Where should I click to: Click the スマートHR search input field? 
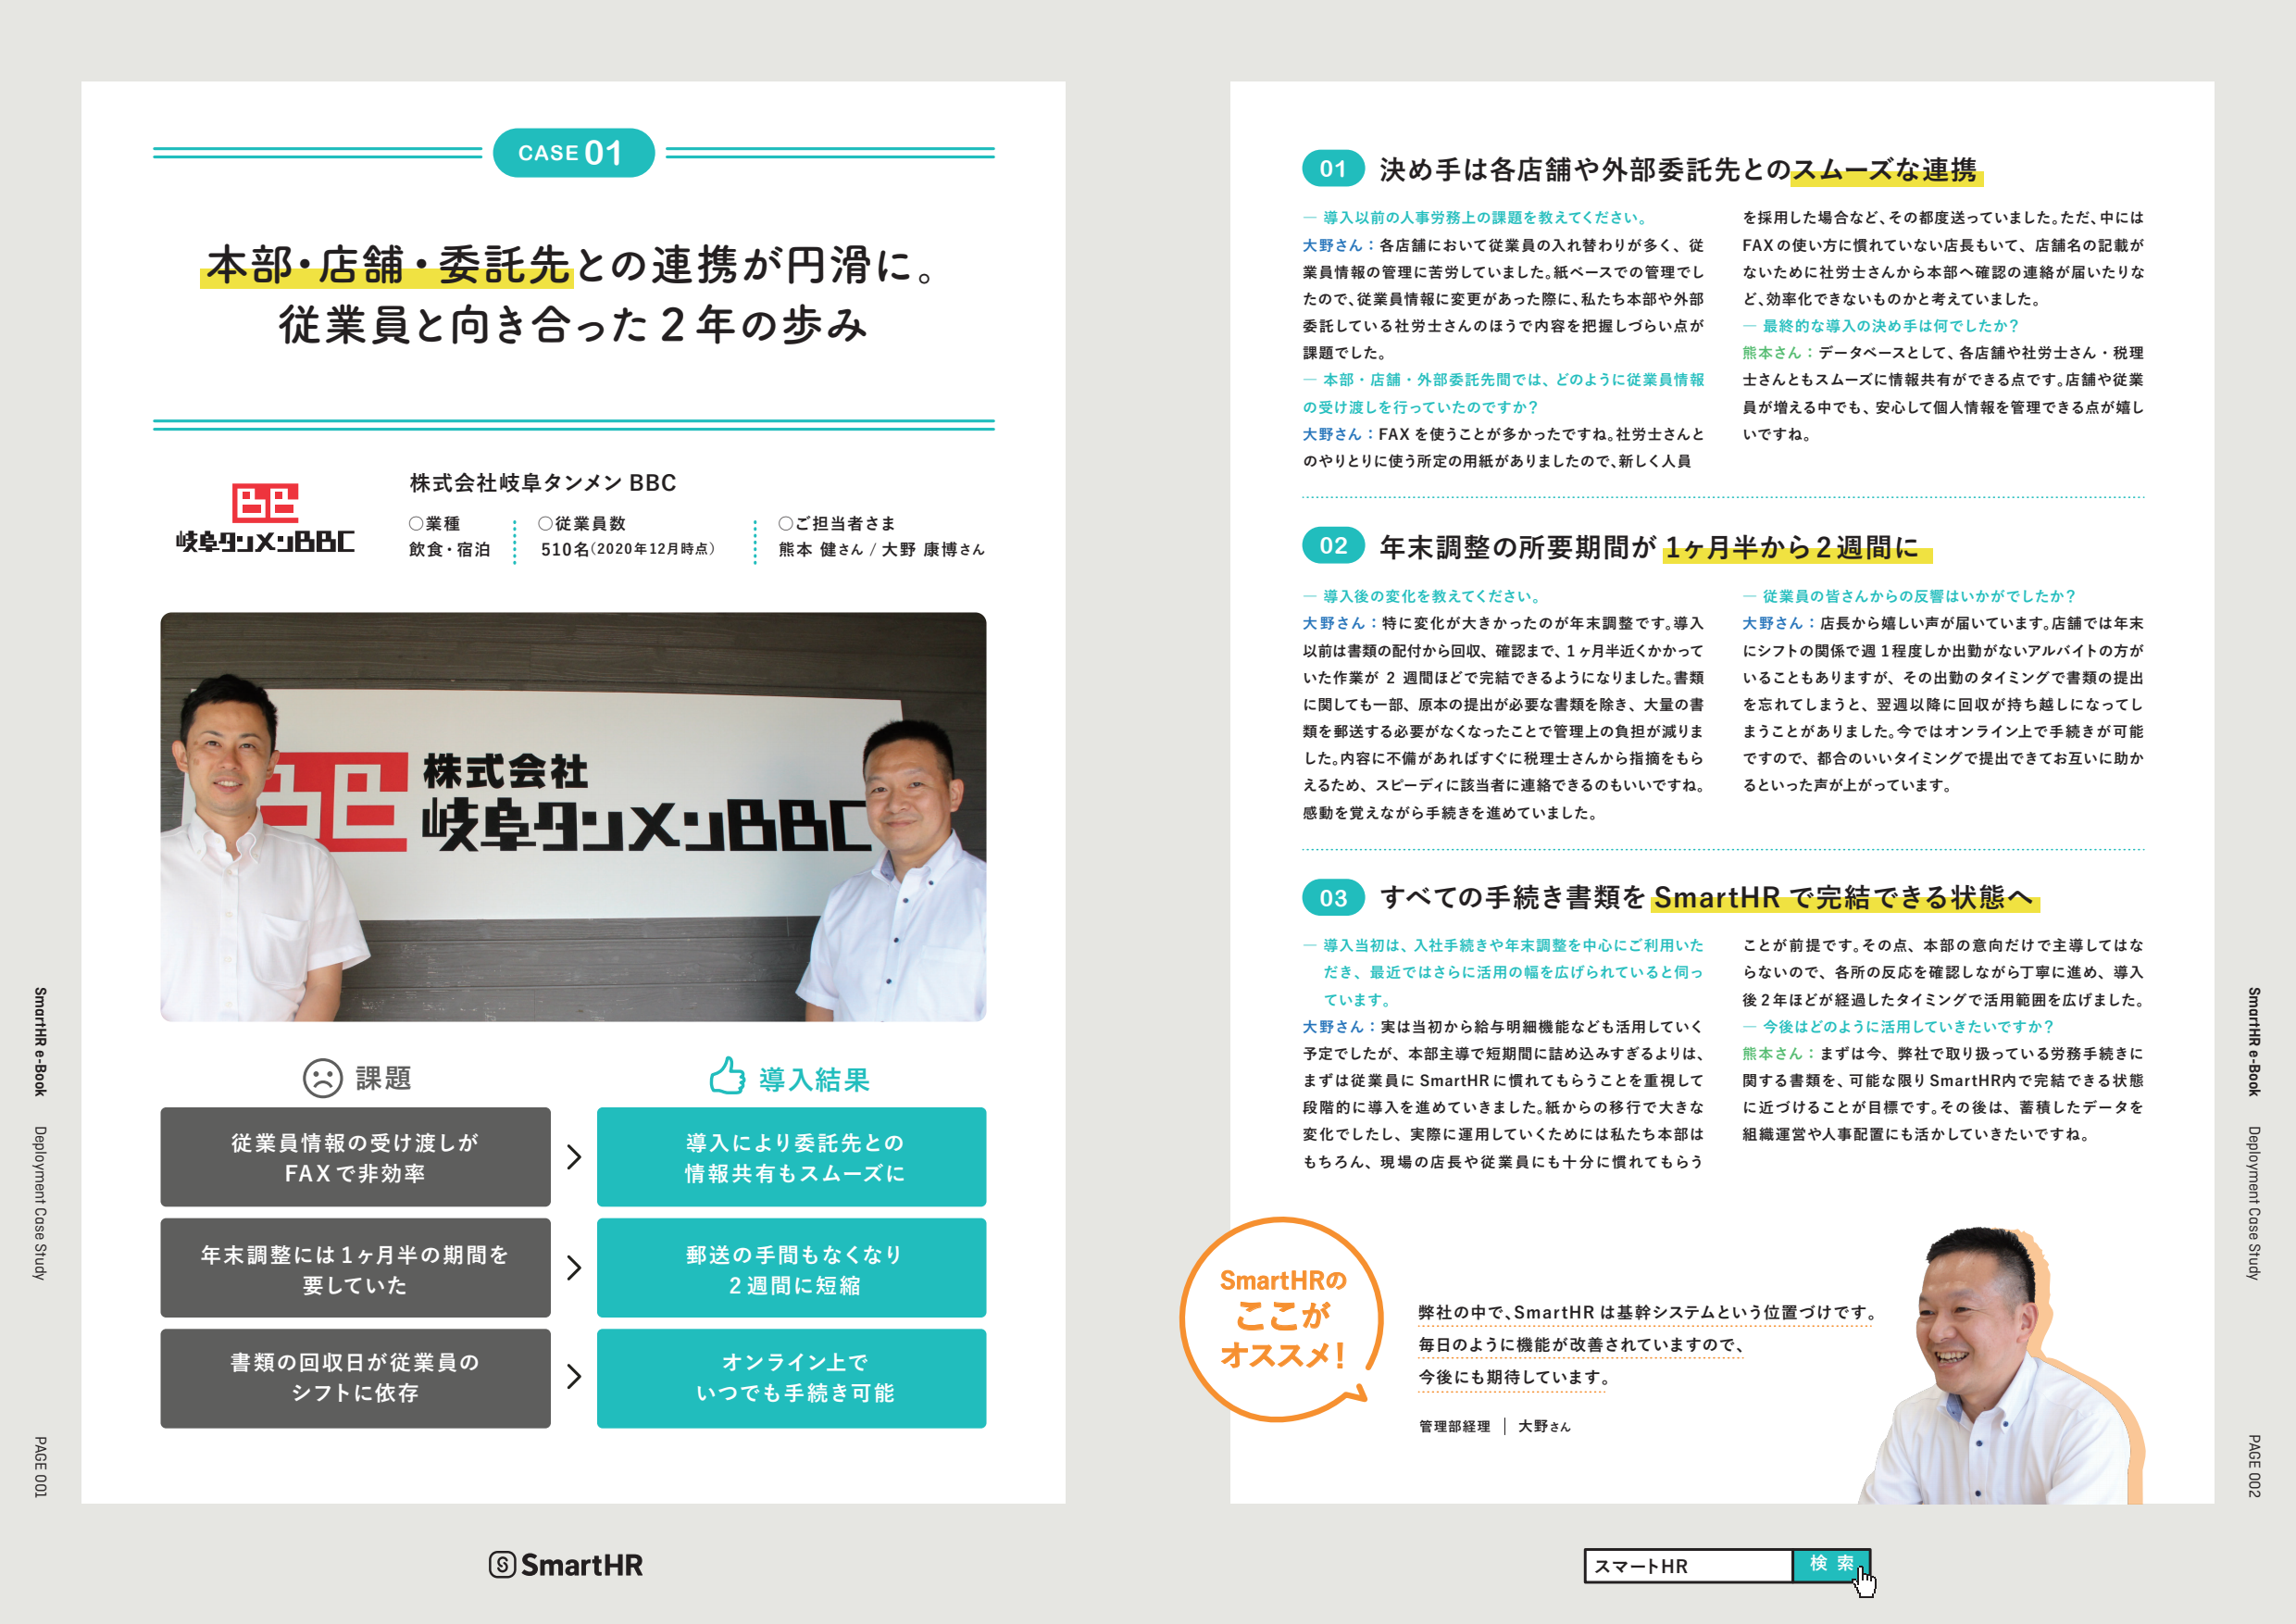point(1688,1565)
